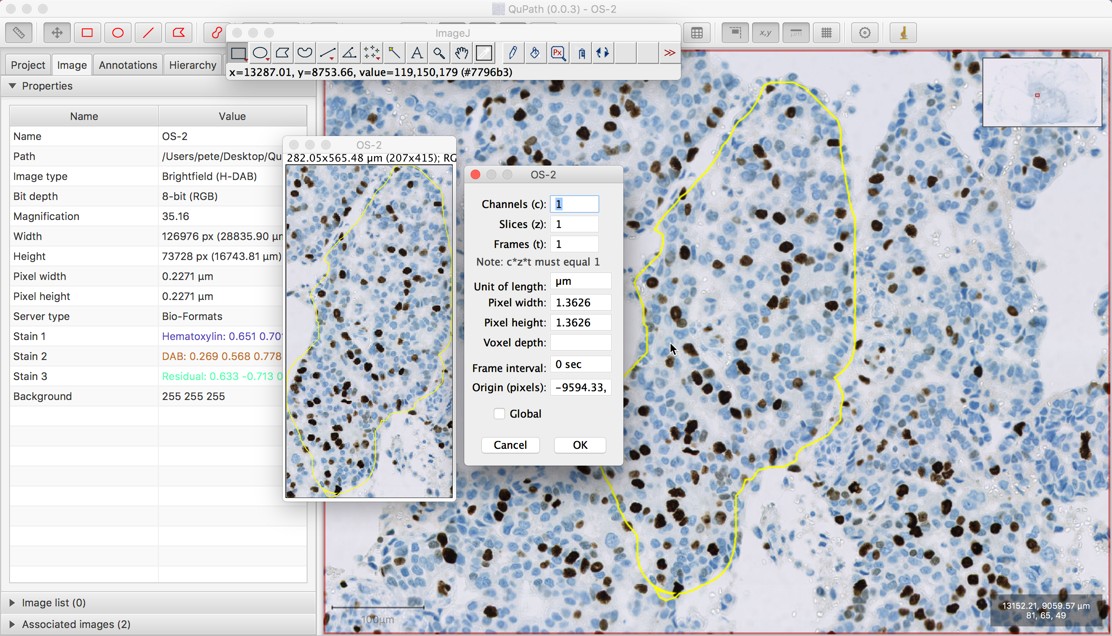The image size is (1112, 636).
Task: Select the red Rectangle annotation tool in QuPath
Action: click(x=87, y=33)
